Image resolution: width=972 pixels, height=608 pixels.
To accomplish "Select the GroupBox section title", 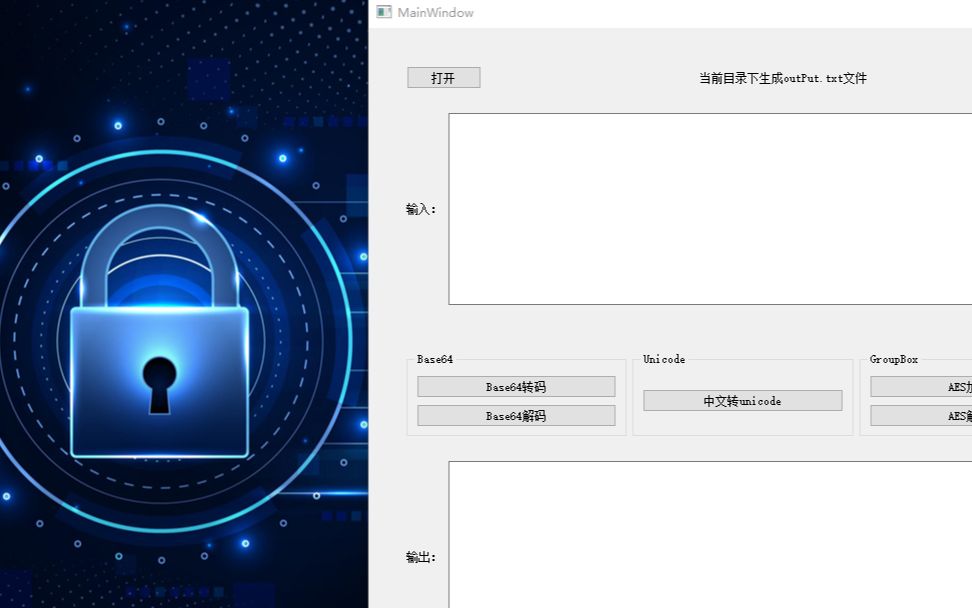I will coord(894,359).
